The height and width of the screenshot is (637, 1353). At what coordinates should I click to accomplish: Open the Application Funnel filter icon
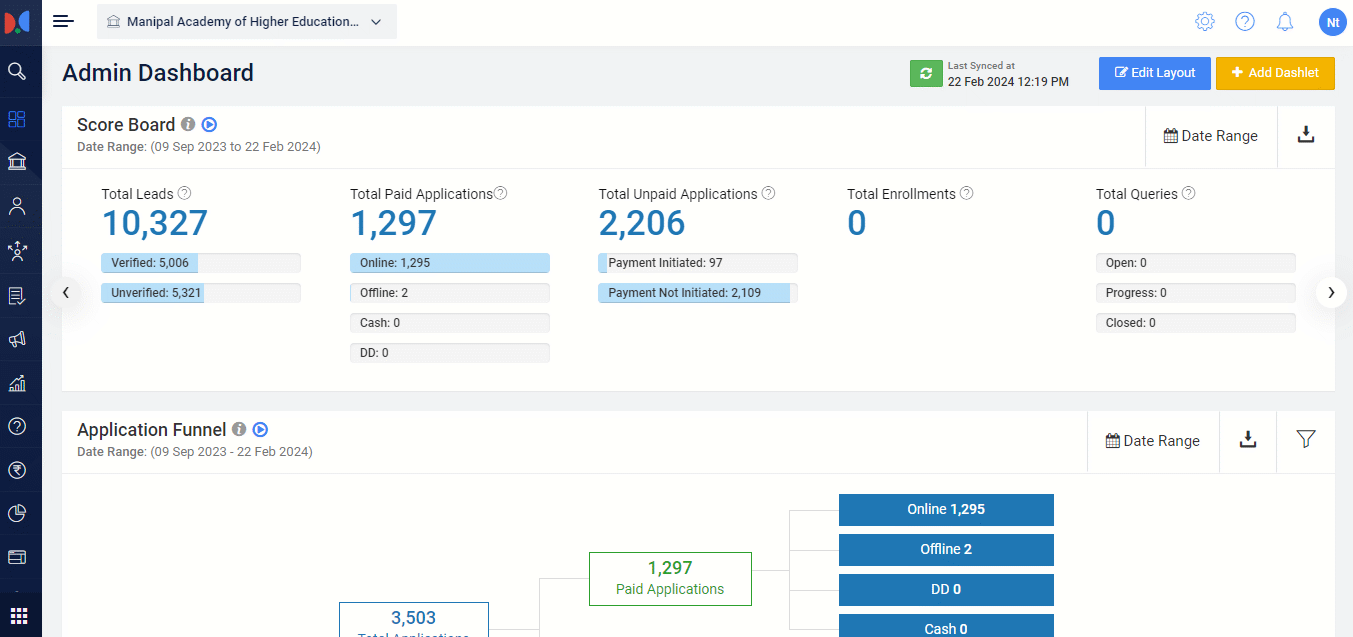pos(1306,439)
